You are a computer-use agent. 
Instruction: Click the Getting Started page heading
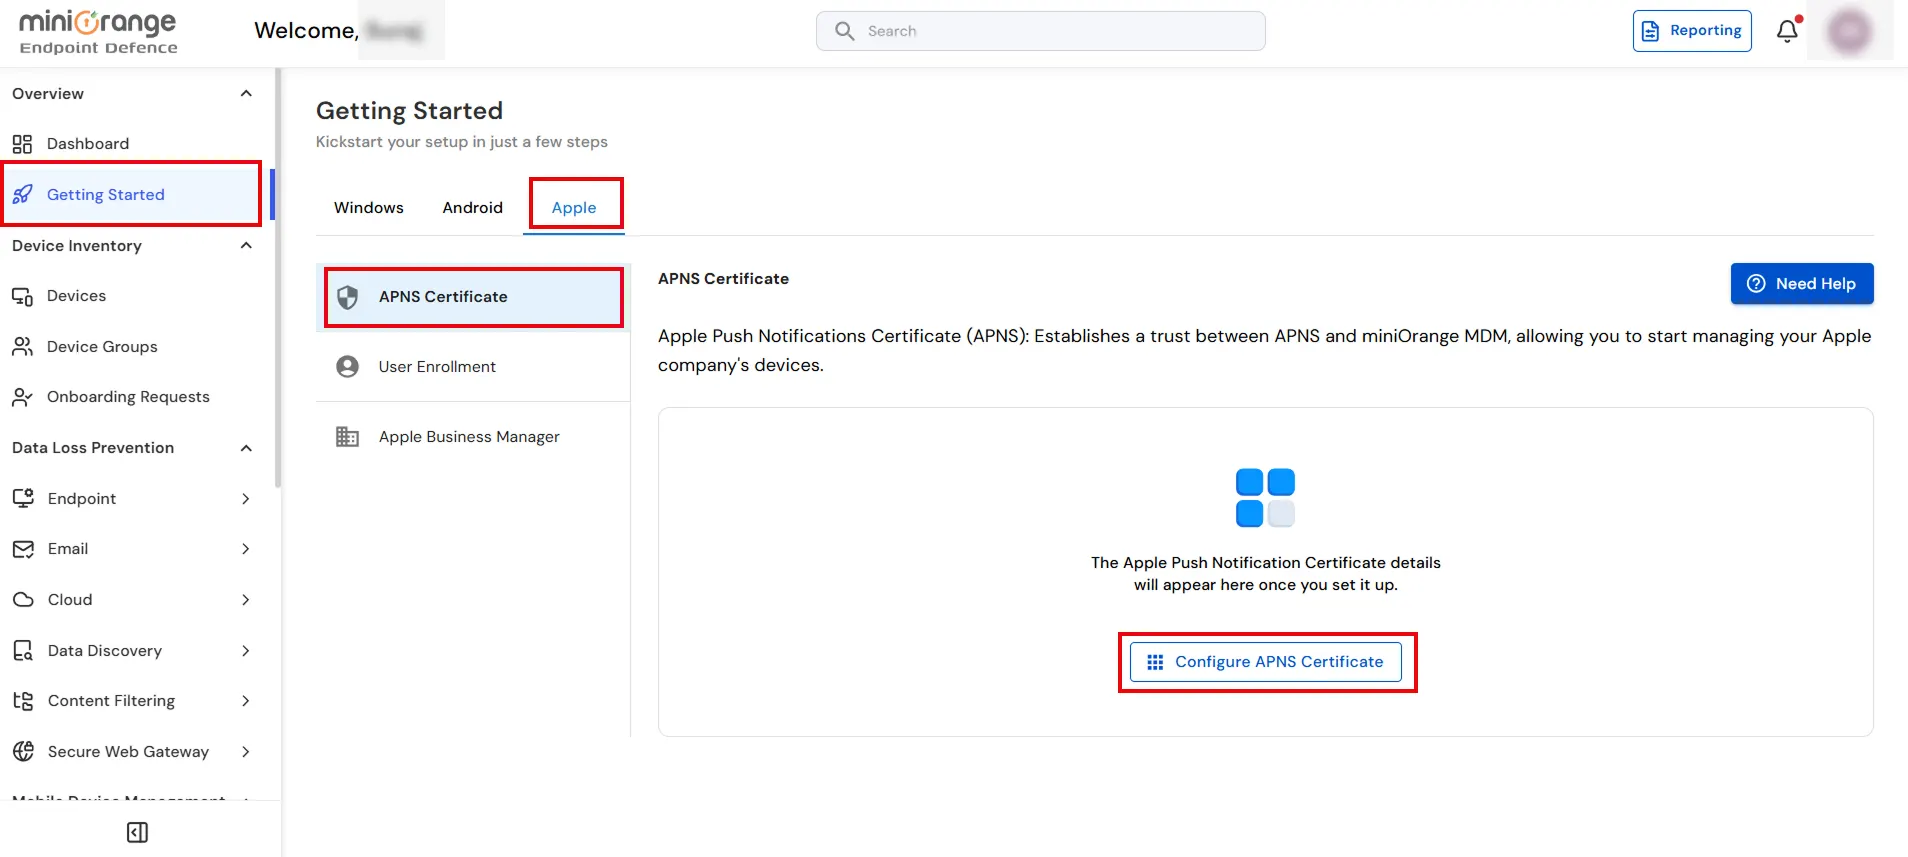[410, 111]
